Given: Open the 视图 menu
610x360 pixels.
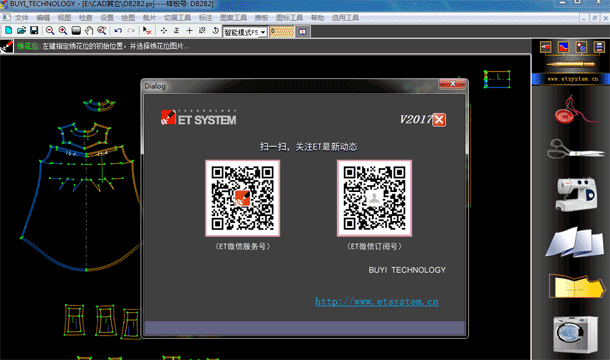Looking at the screenshot, I should (64, 18).
